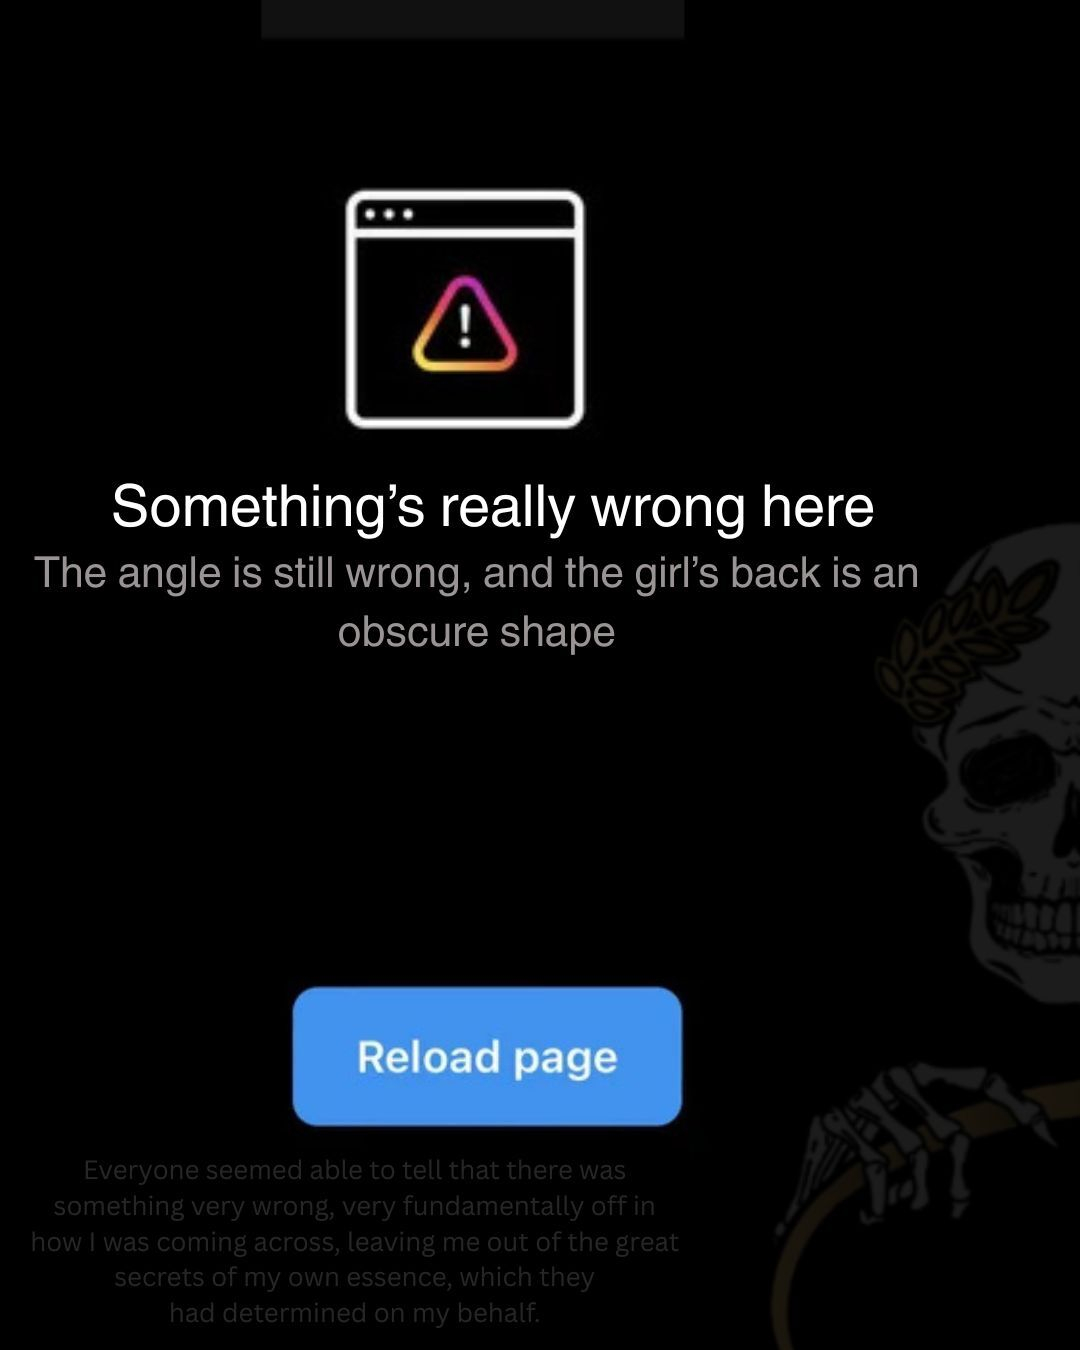The width and height of the screenshot is (1080, 1350).
Task: Click the skull's row of teeth
Action: [1035, 915]
